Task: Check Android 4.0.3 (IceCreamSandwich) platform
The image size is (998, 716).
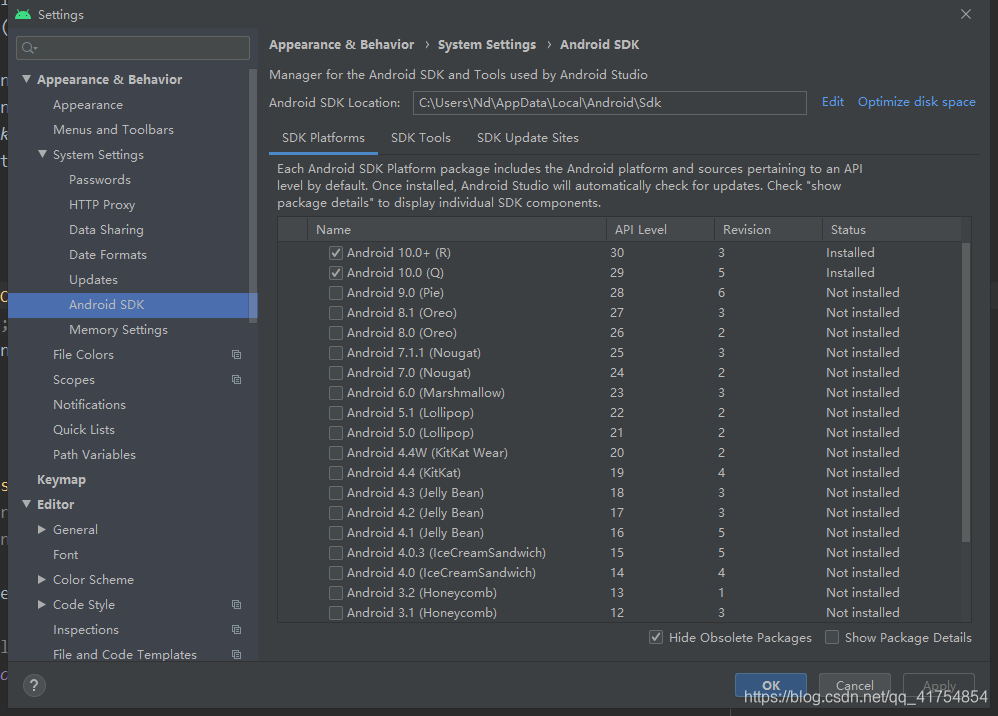Action: coord(336,553)
